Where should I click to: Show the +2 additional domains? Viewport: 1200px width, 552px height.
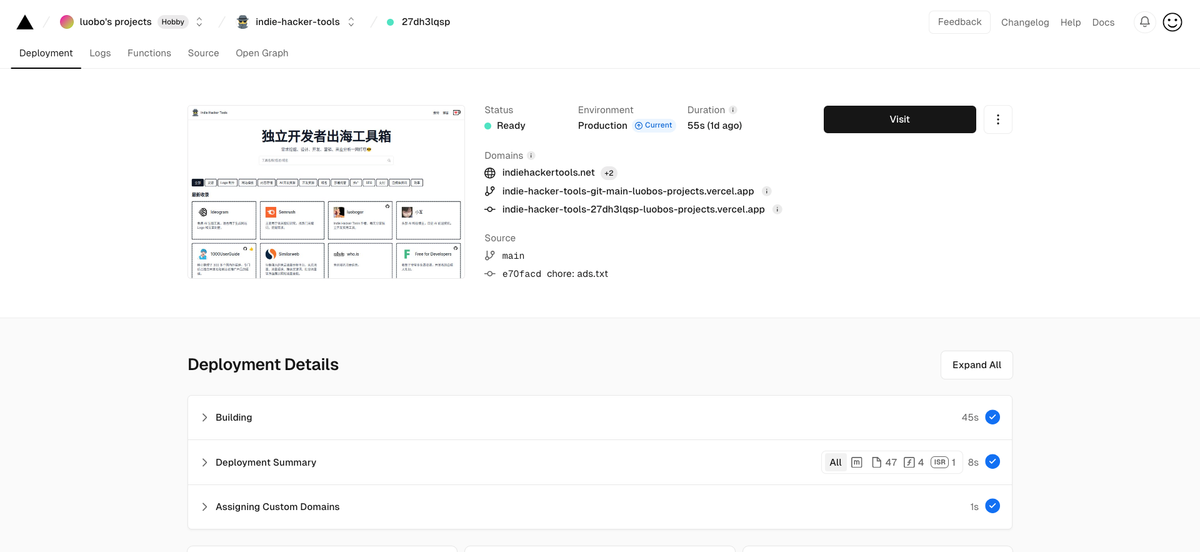click(x=609, y=173)
